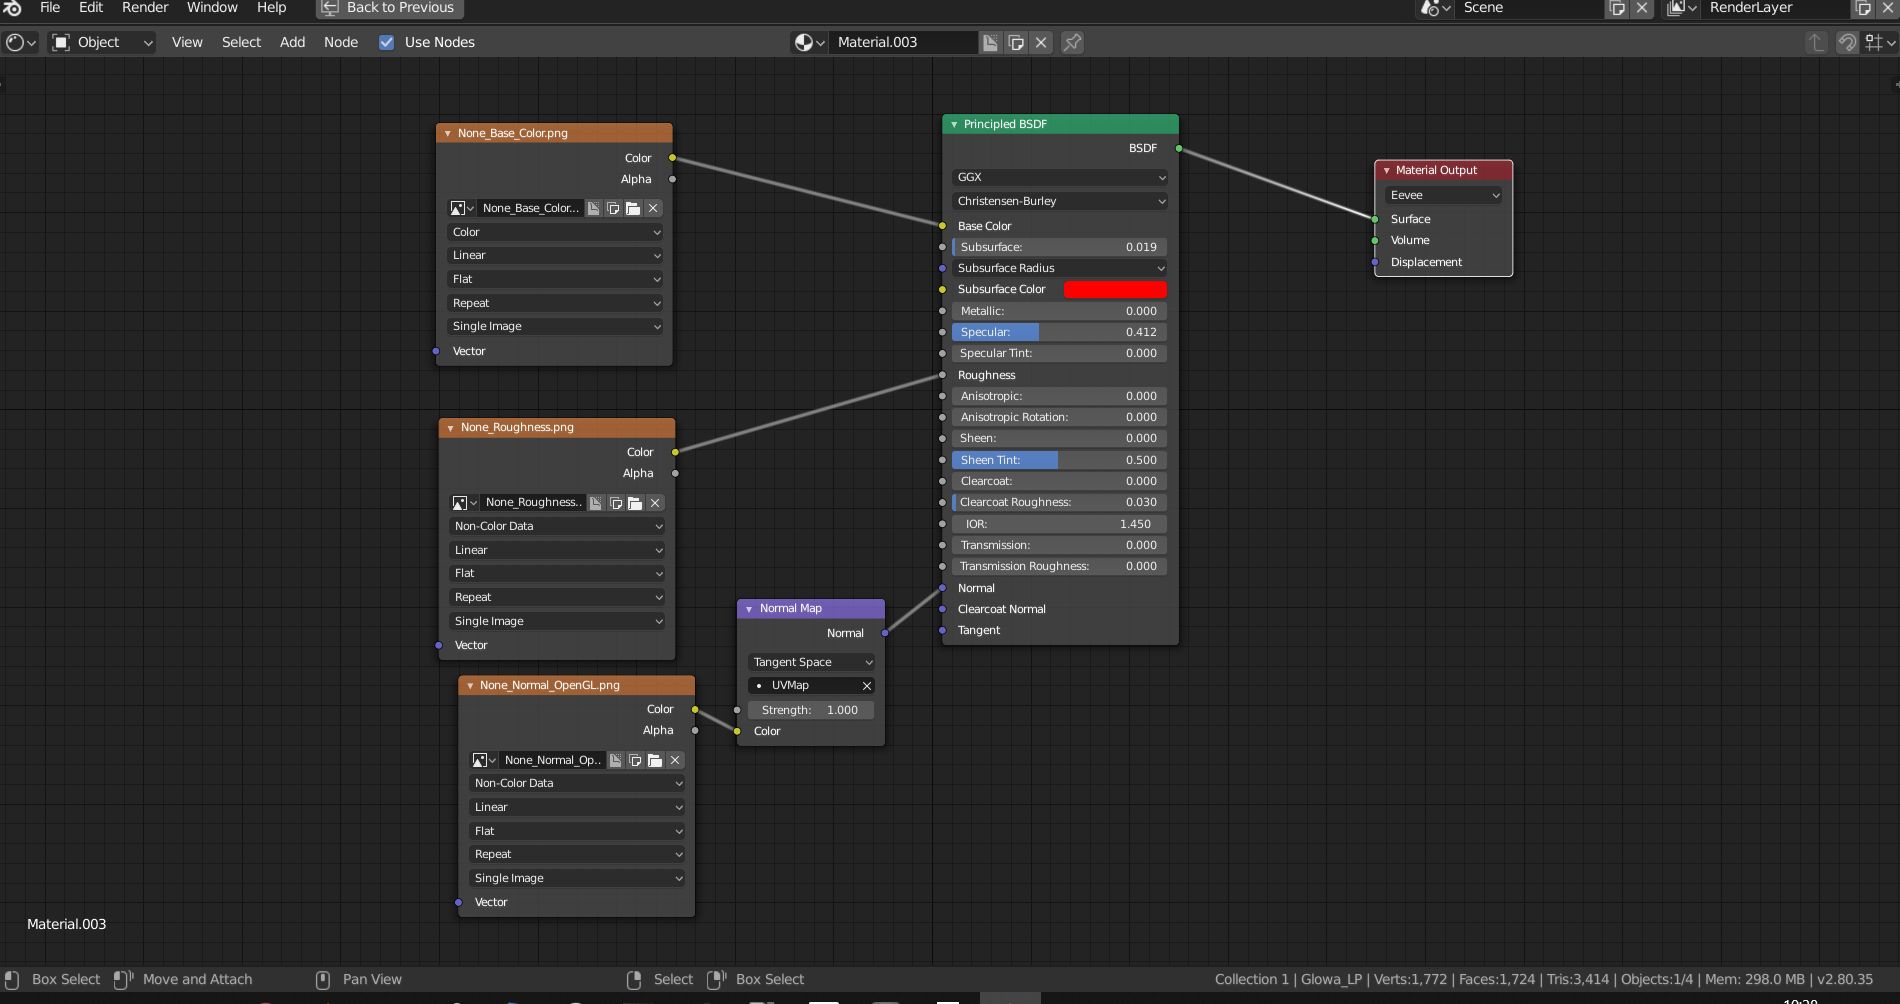Open the Add menu in node editor
This screenshot has width=1900, height=1004.
pyautogui.click(x=292, y=42)
